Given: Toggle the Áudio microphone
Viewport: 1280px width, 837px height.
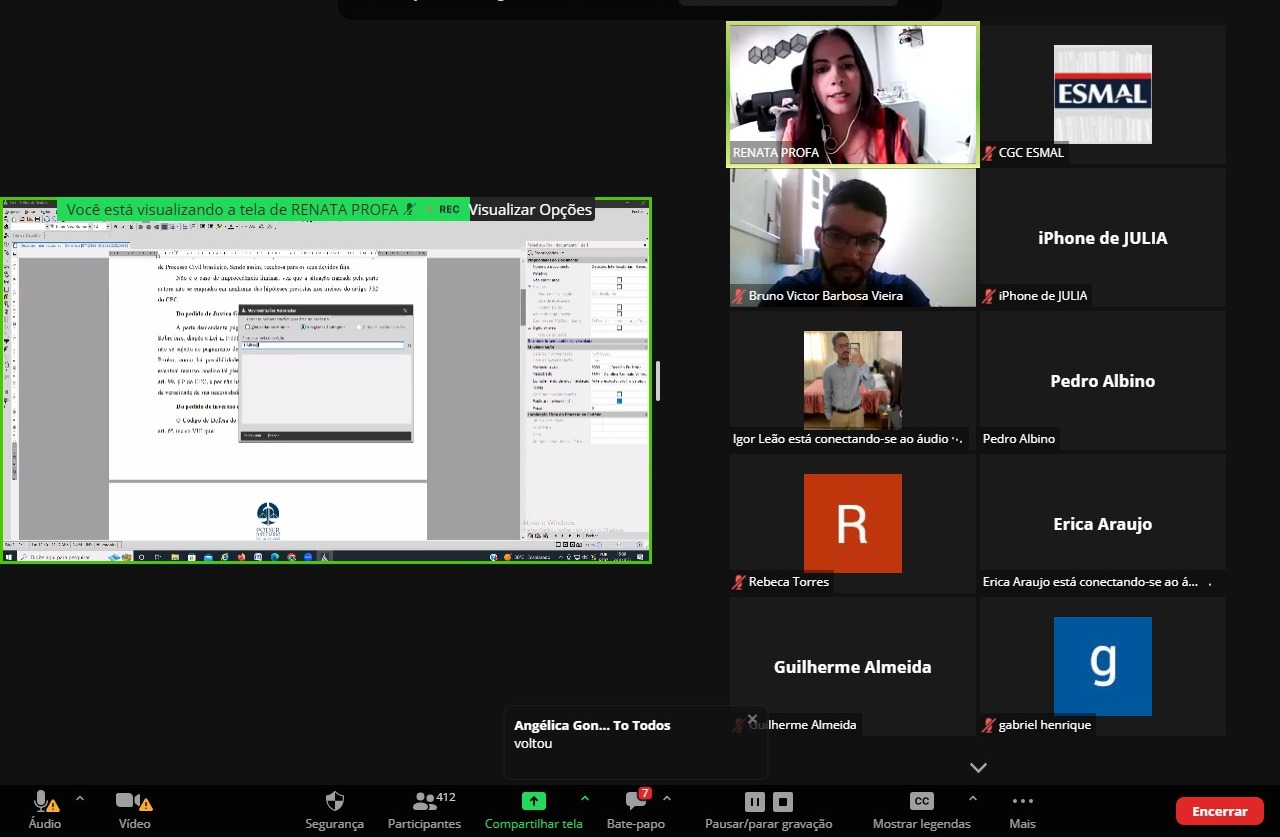Looking at the screenshot, I should 43,801.
